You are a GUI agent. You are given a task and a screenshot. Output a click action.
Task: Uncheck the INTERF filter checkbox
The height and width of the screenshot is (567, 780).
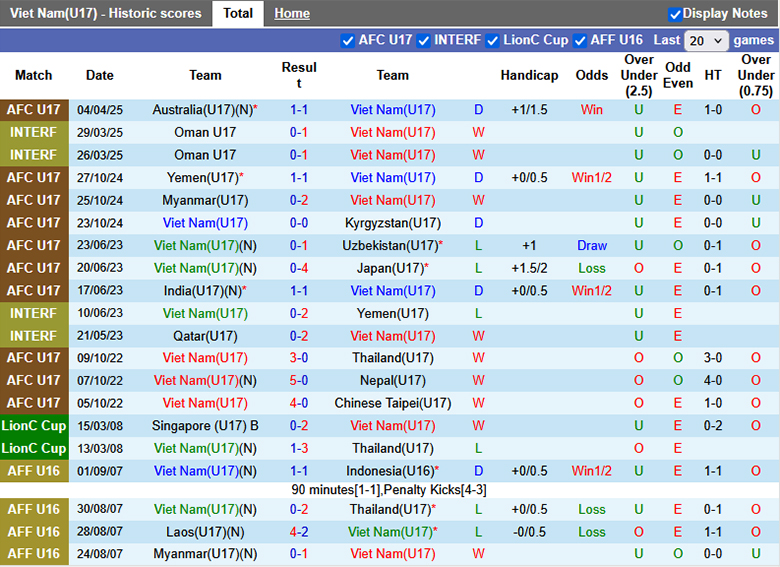point(423,41)
